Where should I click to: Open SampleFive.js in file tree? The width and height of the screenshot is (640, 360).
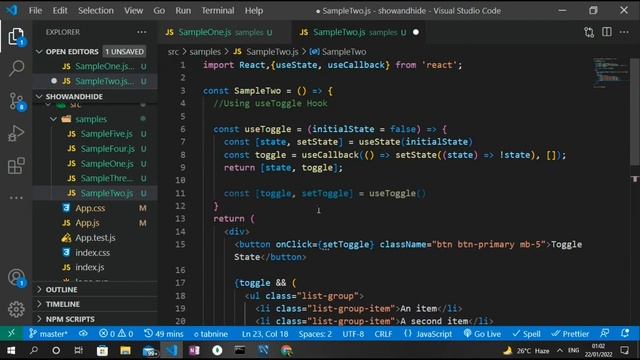(107, 134)
